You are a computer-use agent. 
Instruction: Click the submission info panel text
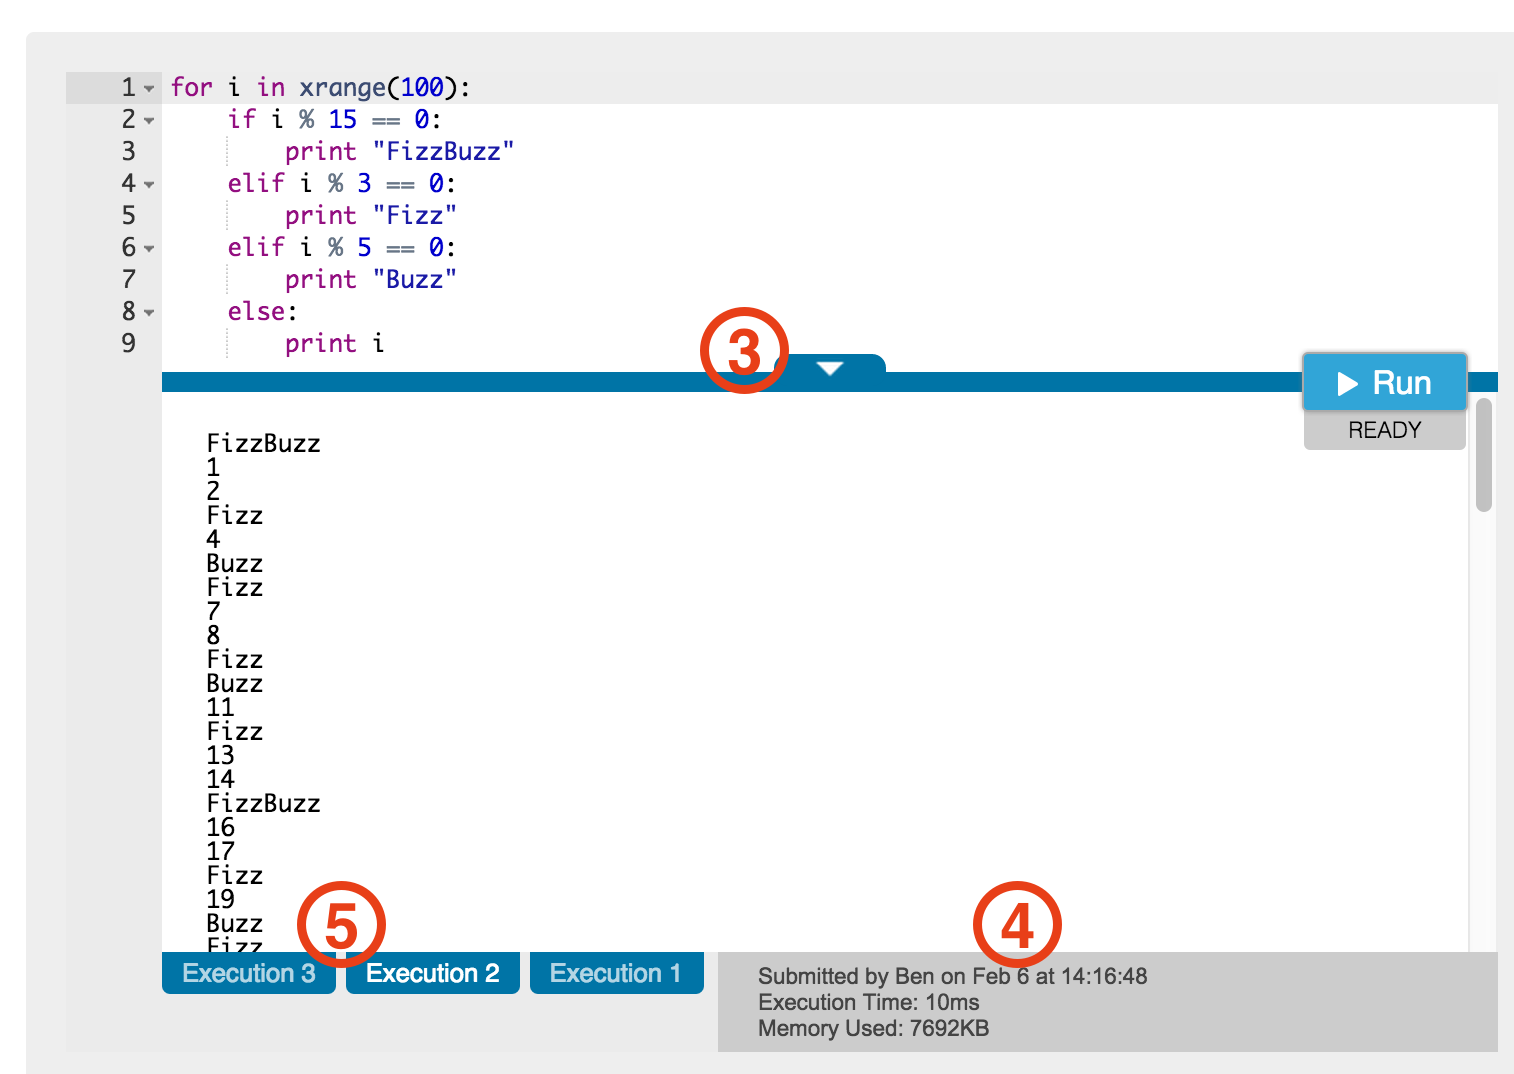pyautogui.click(x=952, y=1002)
